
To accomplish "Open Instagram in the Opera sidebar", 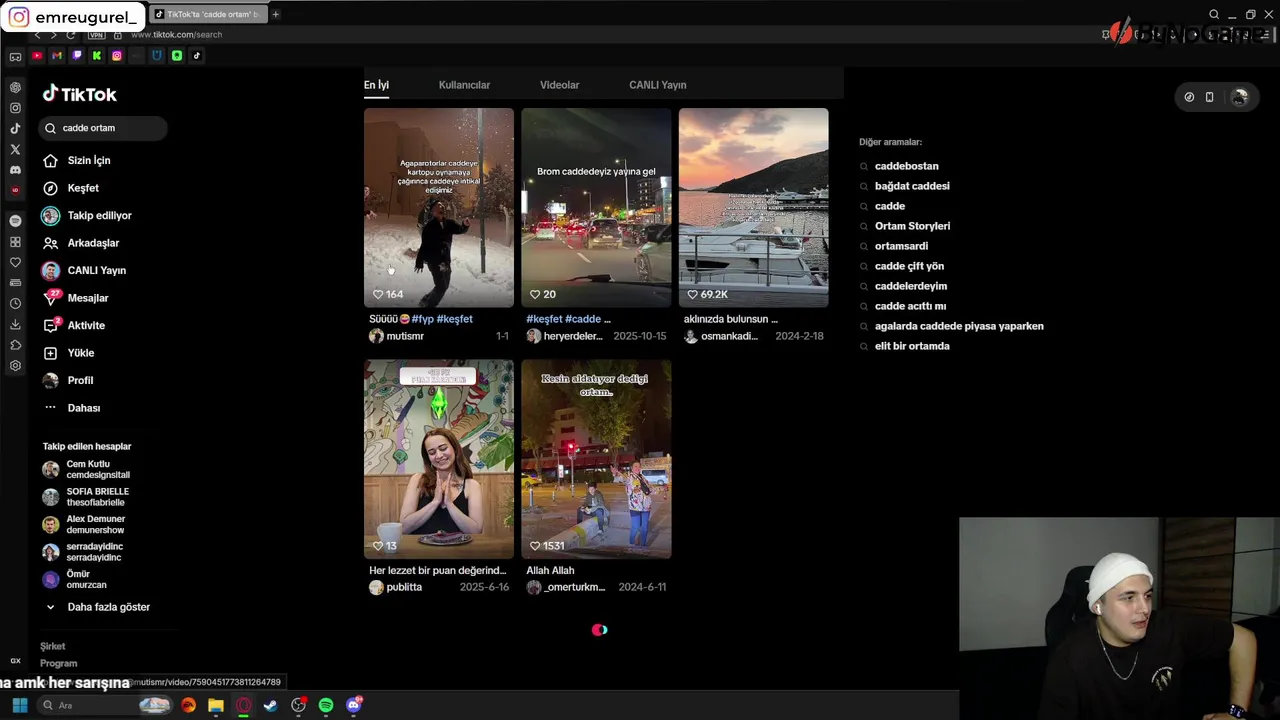I will [15, 108].
